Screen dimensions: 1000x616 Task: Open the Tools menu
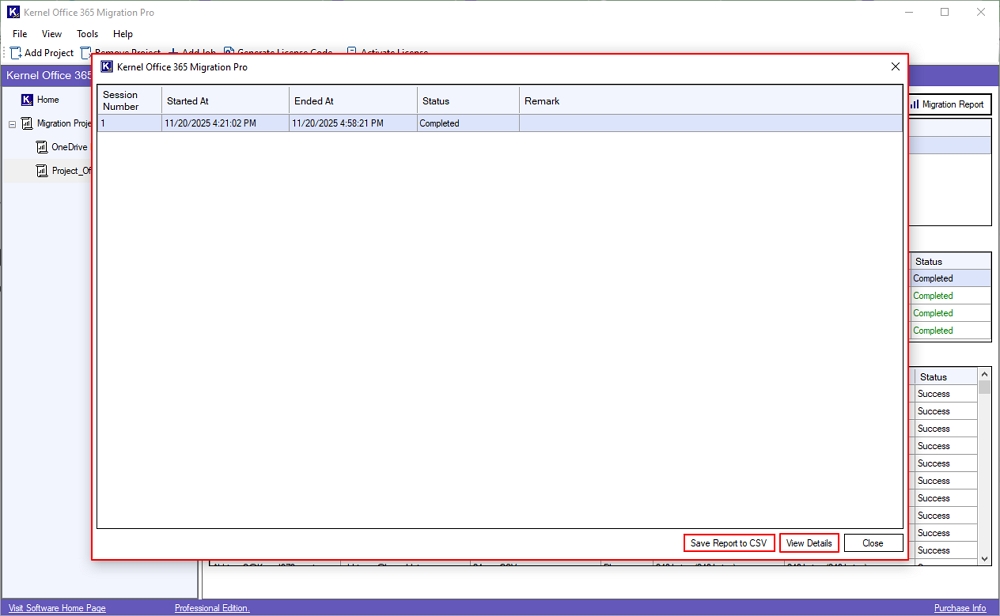(88, 34)
